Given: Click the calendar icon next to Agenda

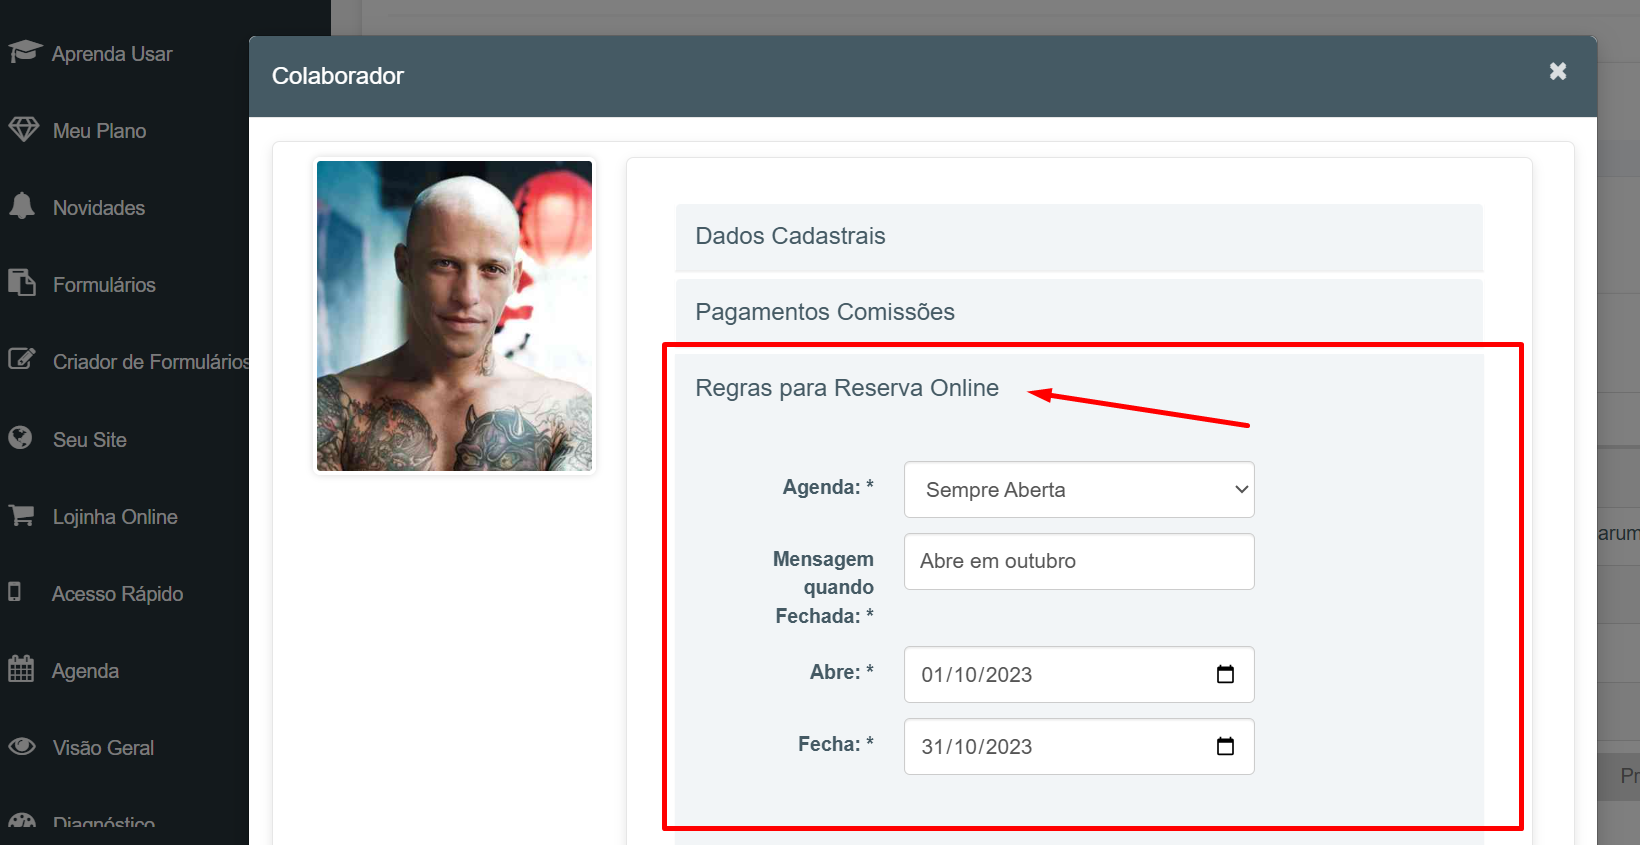Looking at the screenshot, I should coord(21,669).
